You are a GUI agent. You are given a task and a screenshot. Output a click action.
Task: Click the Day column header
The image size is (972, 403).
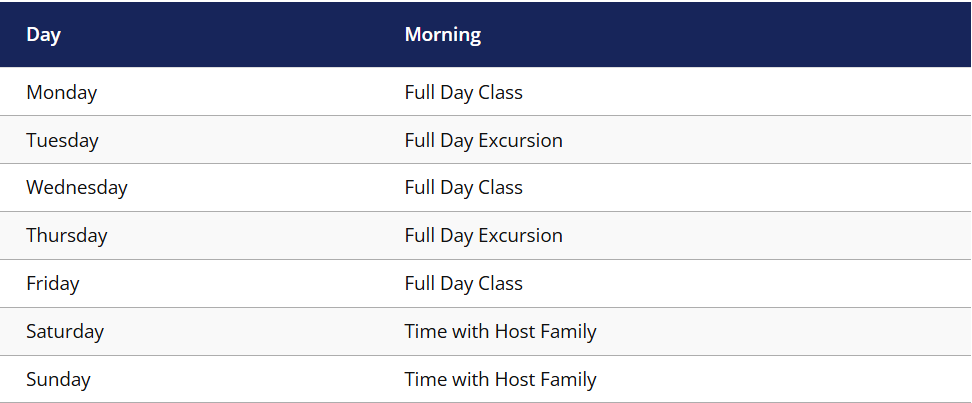coord(44,35)
